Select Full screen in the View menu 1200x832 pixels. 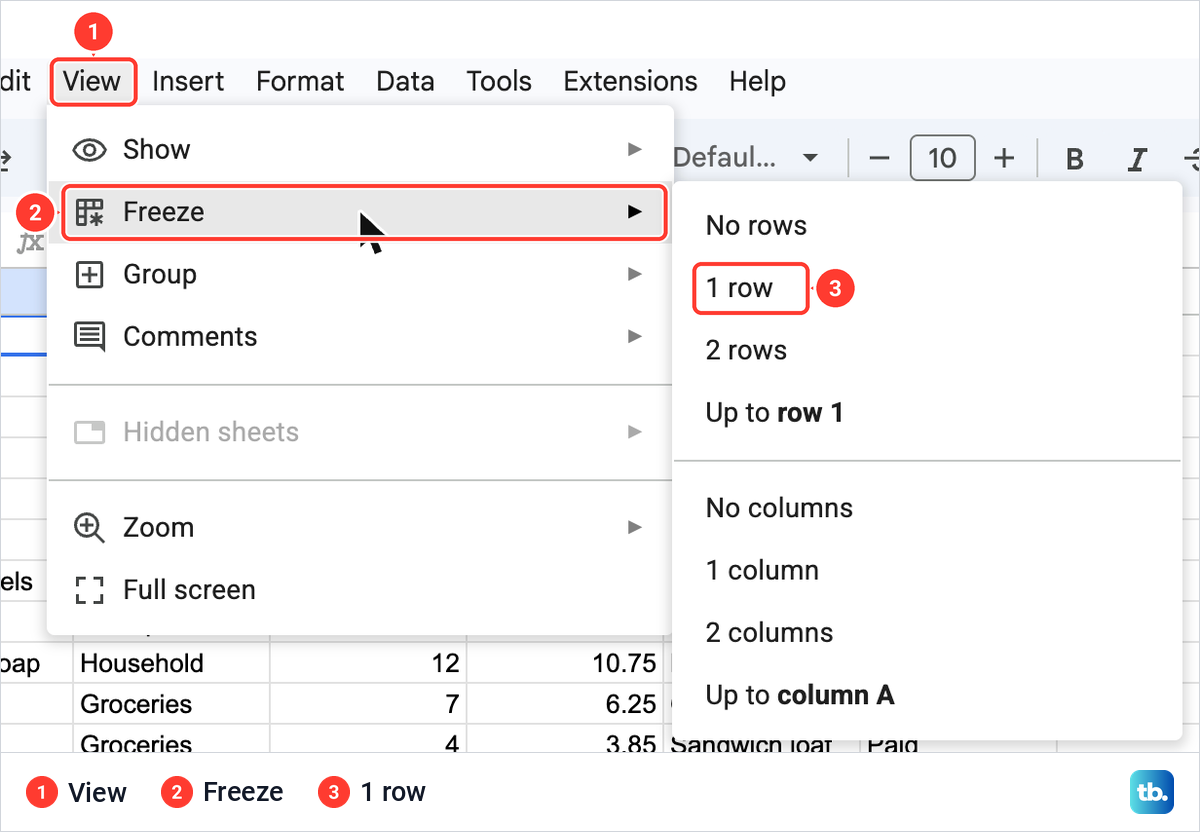360,590
